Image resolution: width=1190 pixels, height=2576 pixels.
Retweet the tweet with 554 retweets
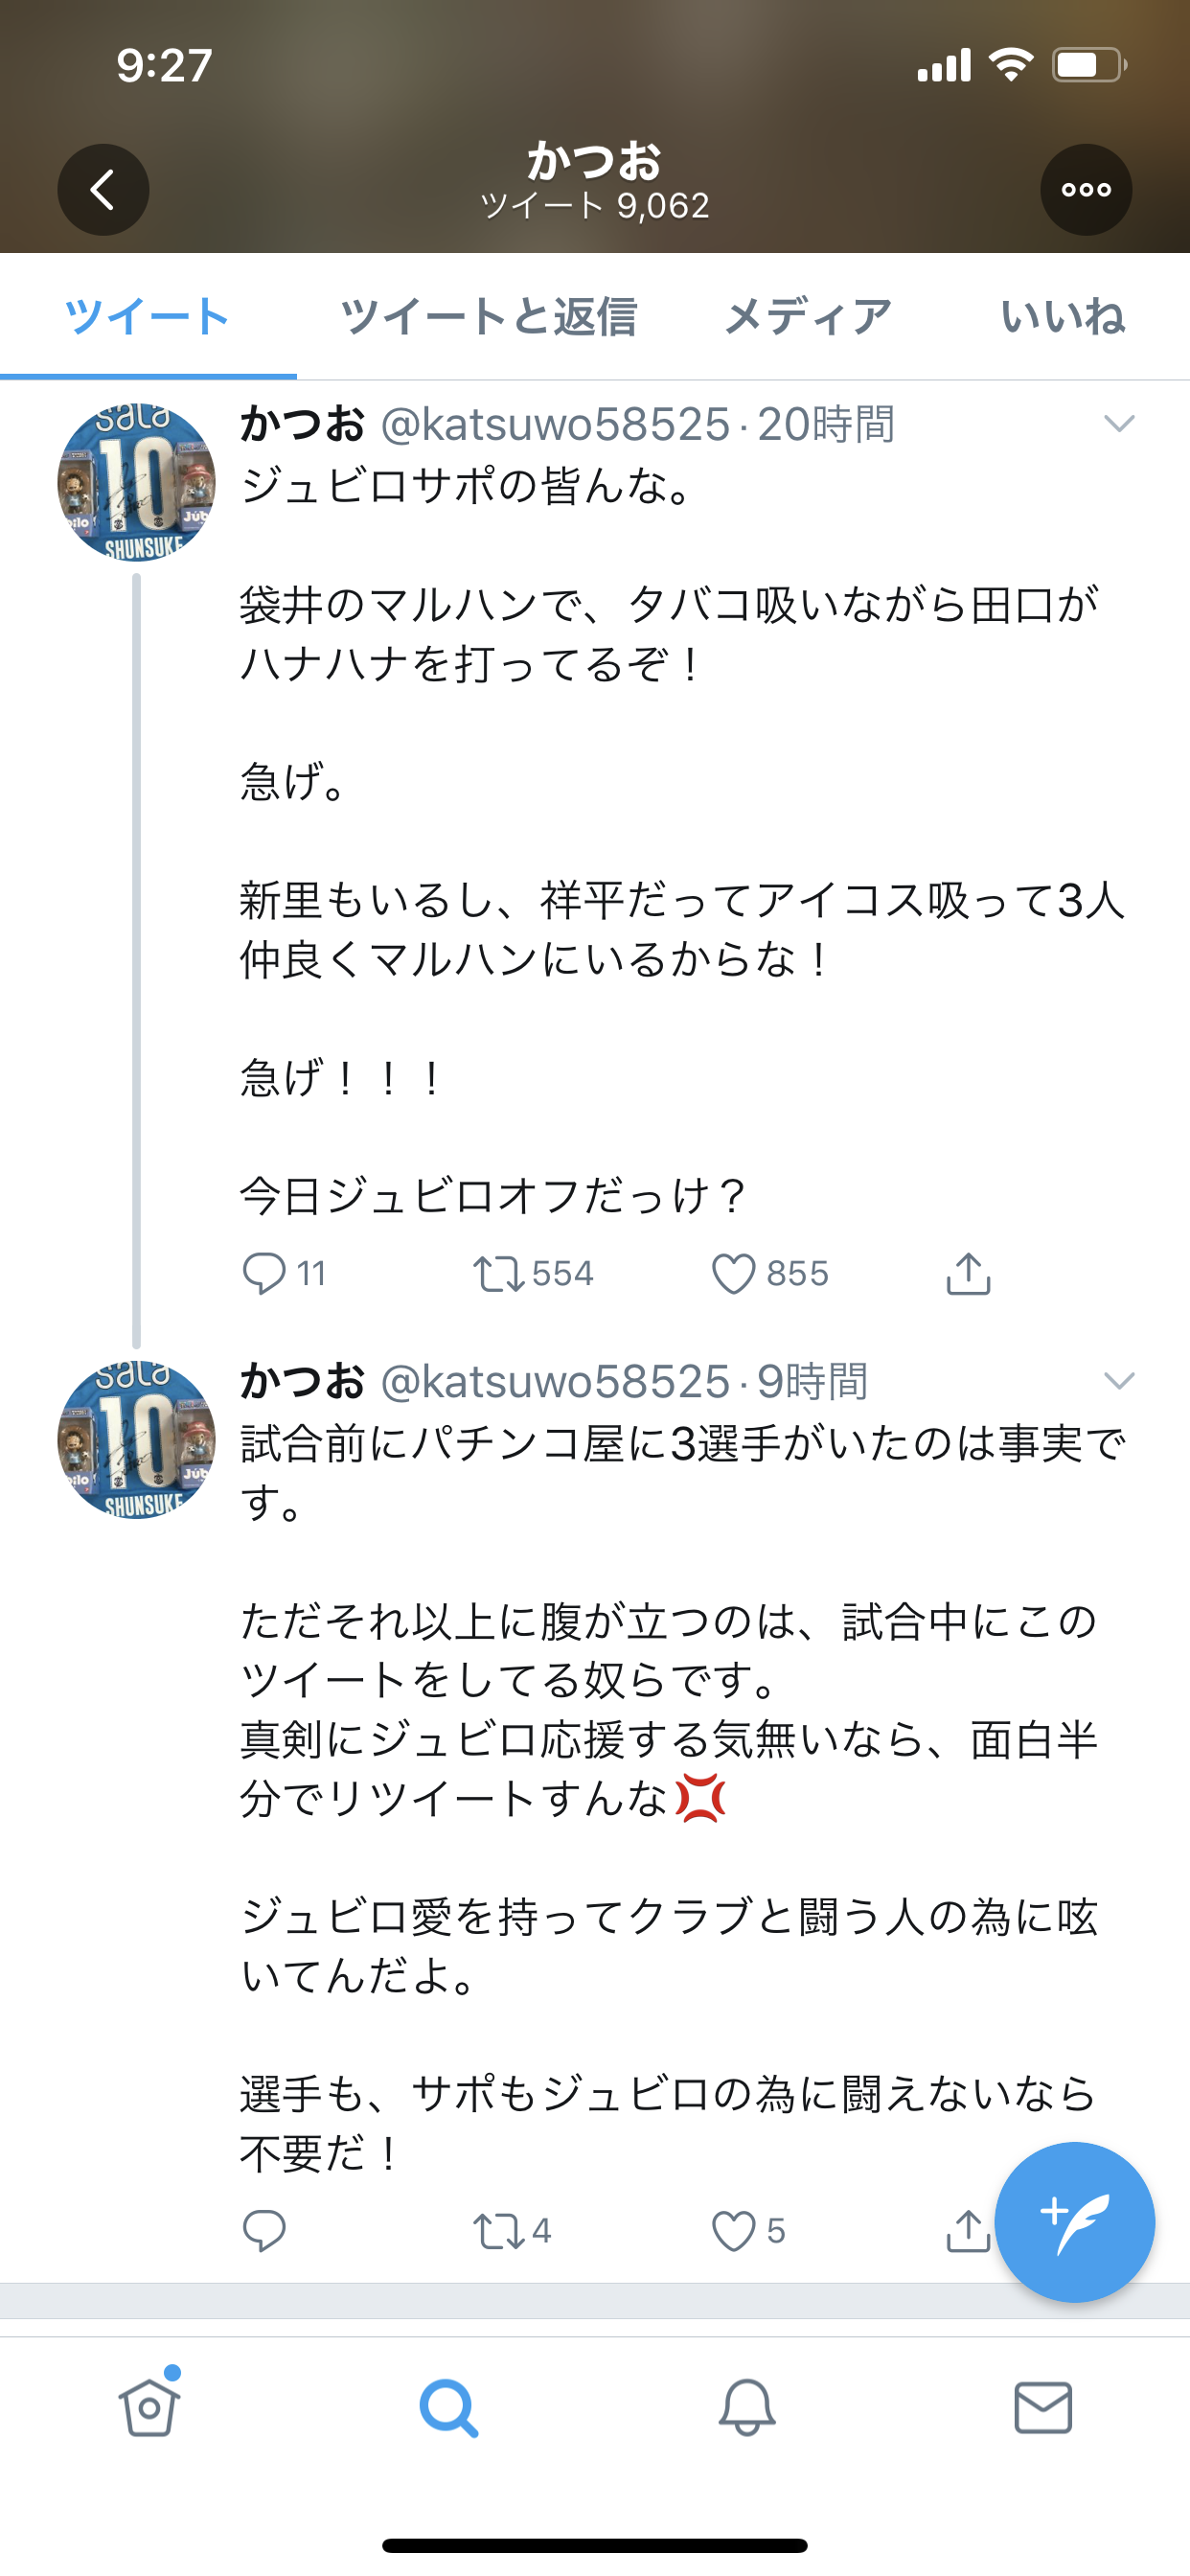(x=497, y=1274)
